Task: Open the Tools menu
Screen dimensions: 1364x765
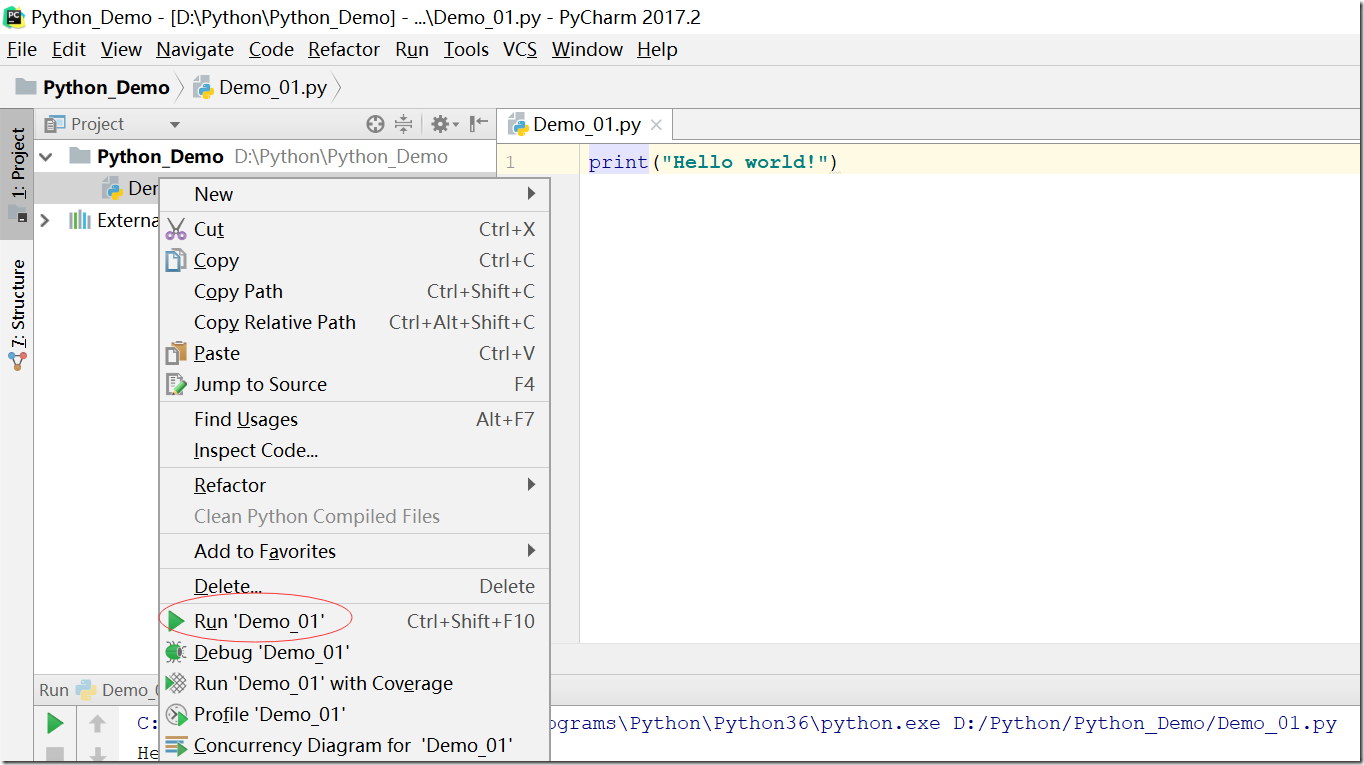Action: click(466, 49)
